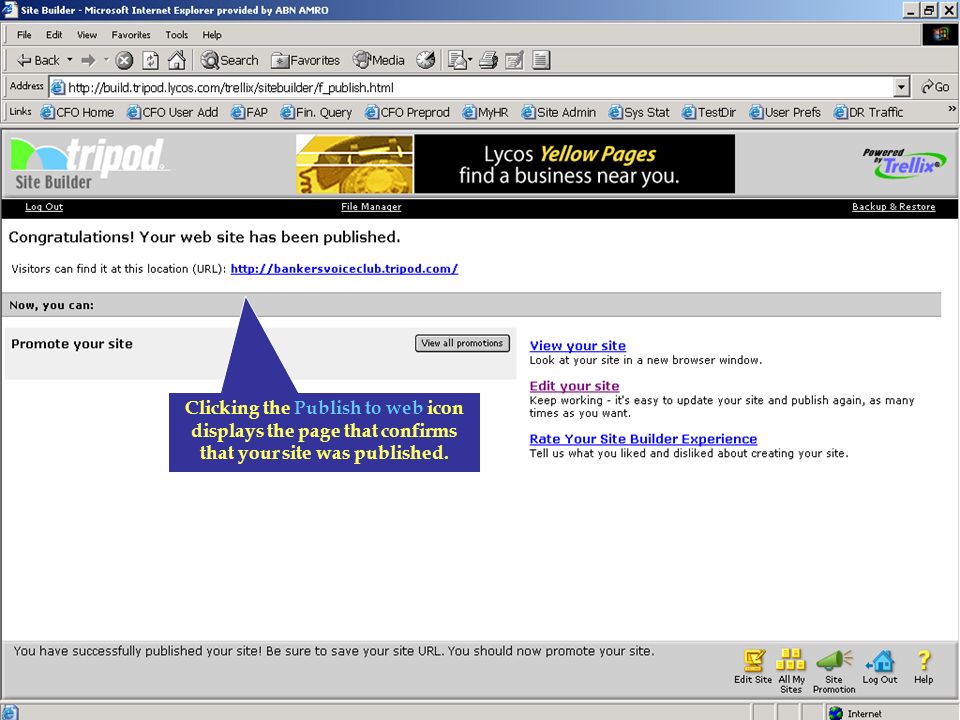Click the Mail toolbar icon

[459, 60]
